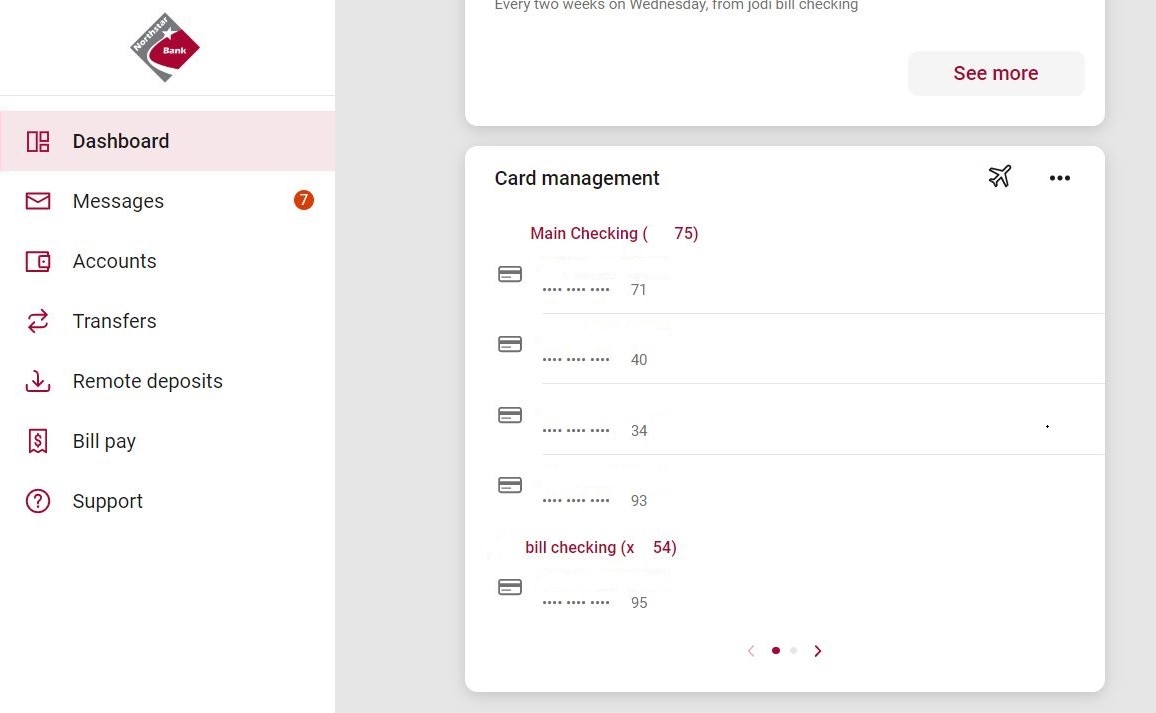Click the Remote deposits download icon
This screenshot has height=713, width=1156.
point(38,381)
